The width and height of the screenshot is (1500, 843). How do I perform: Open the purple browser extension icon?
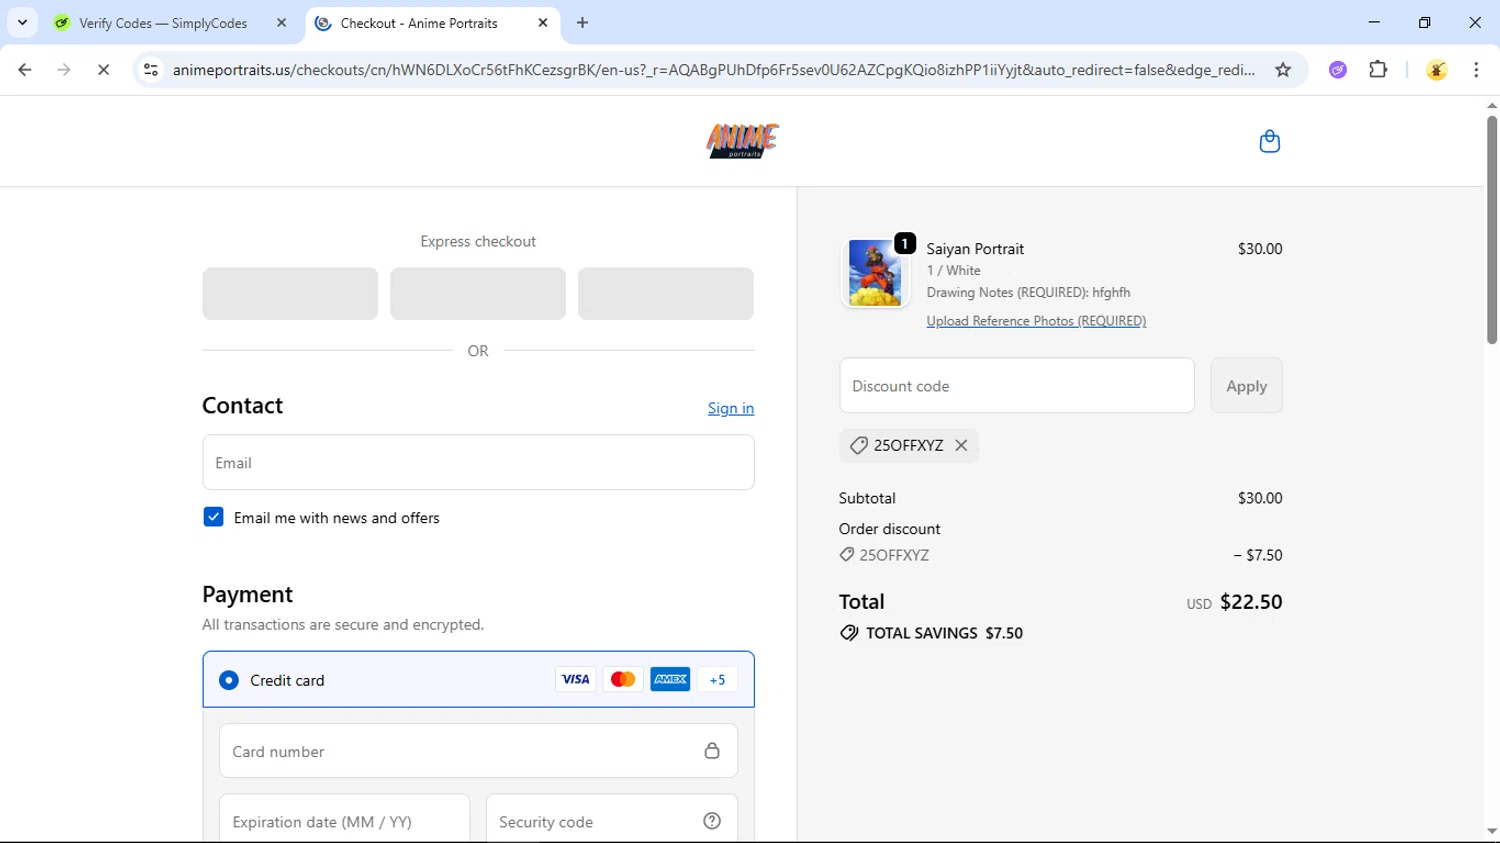tap(1338, 70)
